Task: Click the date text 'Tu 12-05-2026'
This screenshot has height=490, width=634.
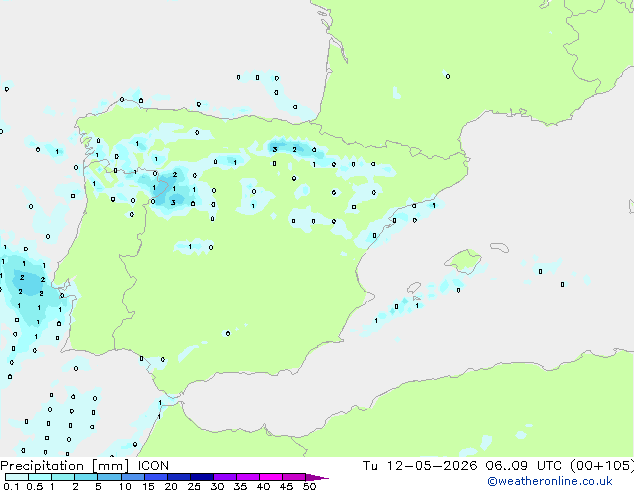Action: tap(420, 466)
